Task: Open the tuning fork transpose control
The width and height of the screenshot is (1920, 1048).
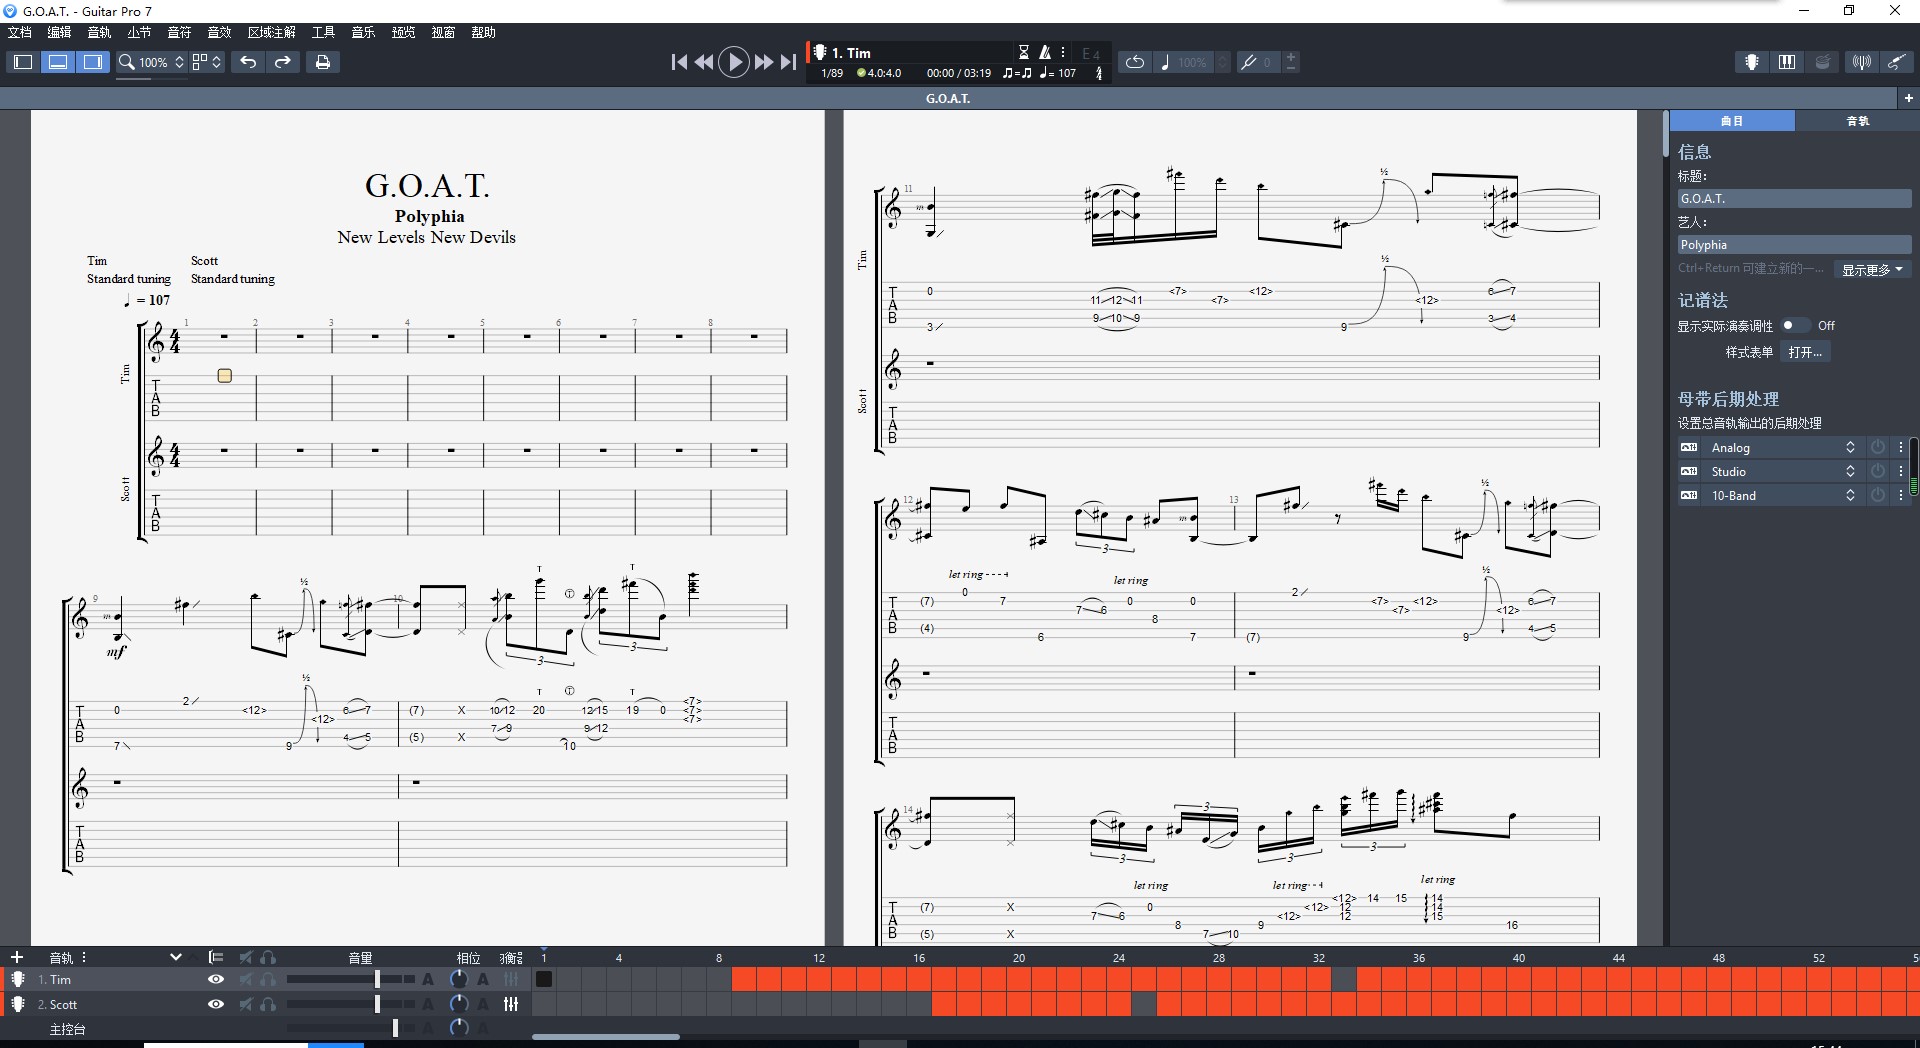Action: 1249,62
